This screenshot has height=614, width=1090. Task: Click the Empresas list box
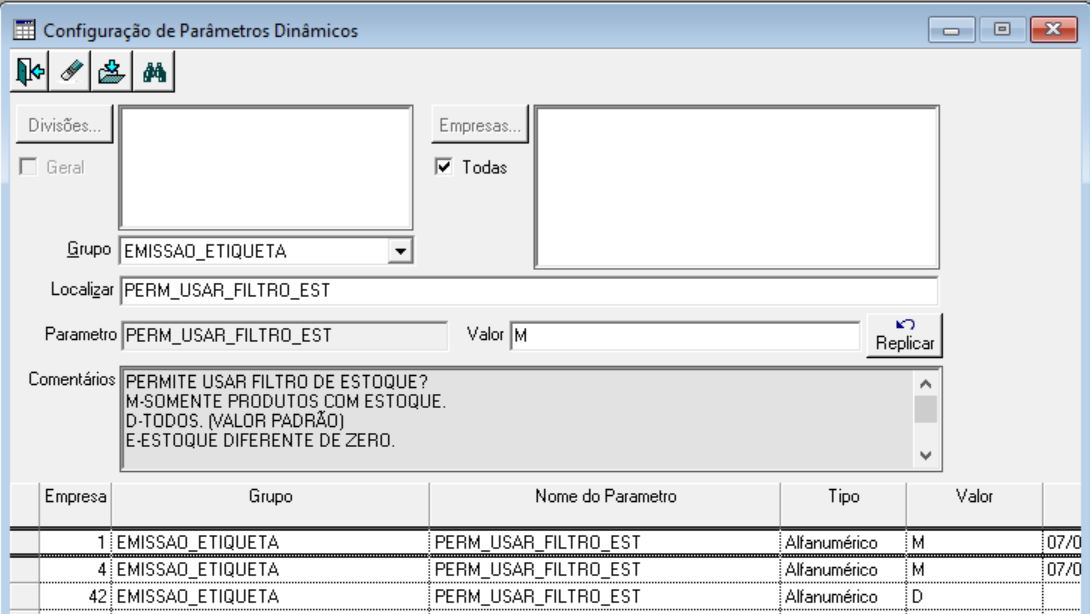[x=737, y=187]
